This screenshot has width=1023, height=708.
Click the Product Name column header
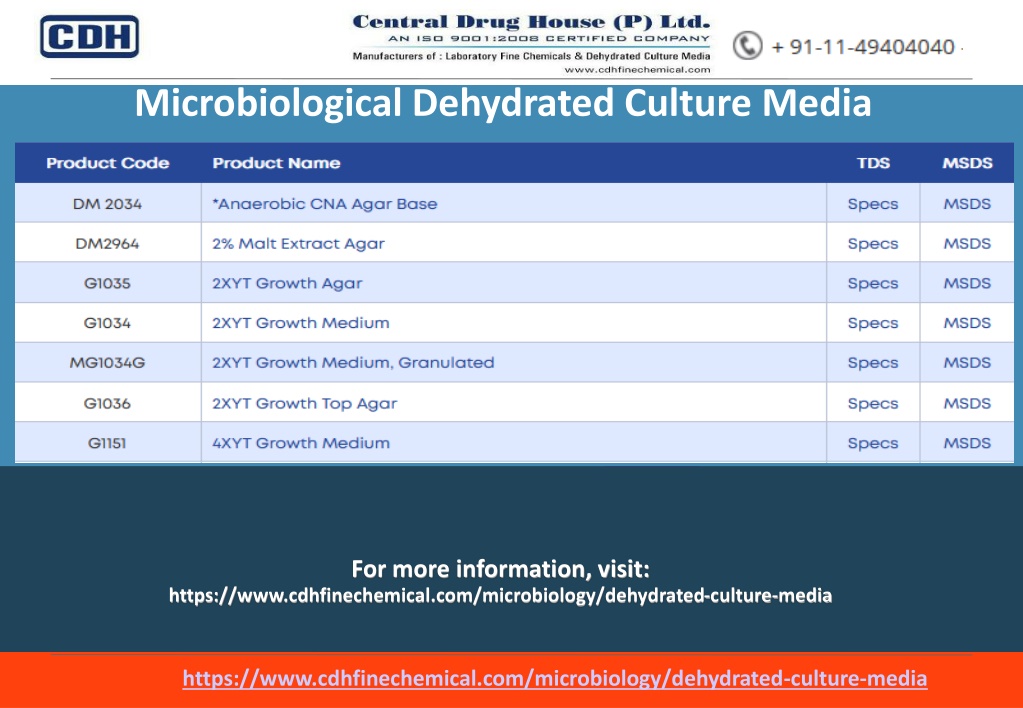pyautogui.click(x=276, y=163)
